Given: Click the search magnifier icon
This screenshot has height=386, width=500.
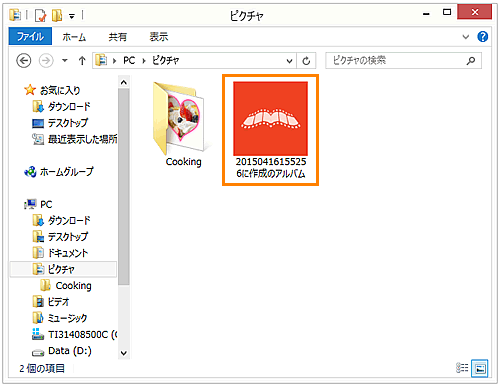Looking at the screenshot, I should click(471, 61).
